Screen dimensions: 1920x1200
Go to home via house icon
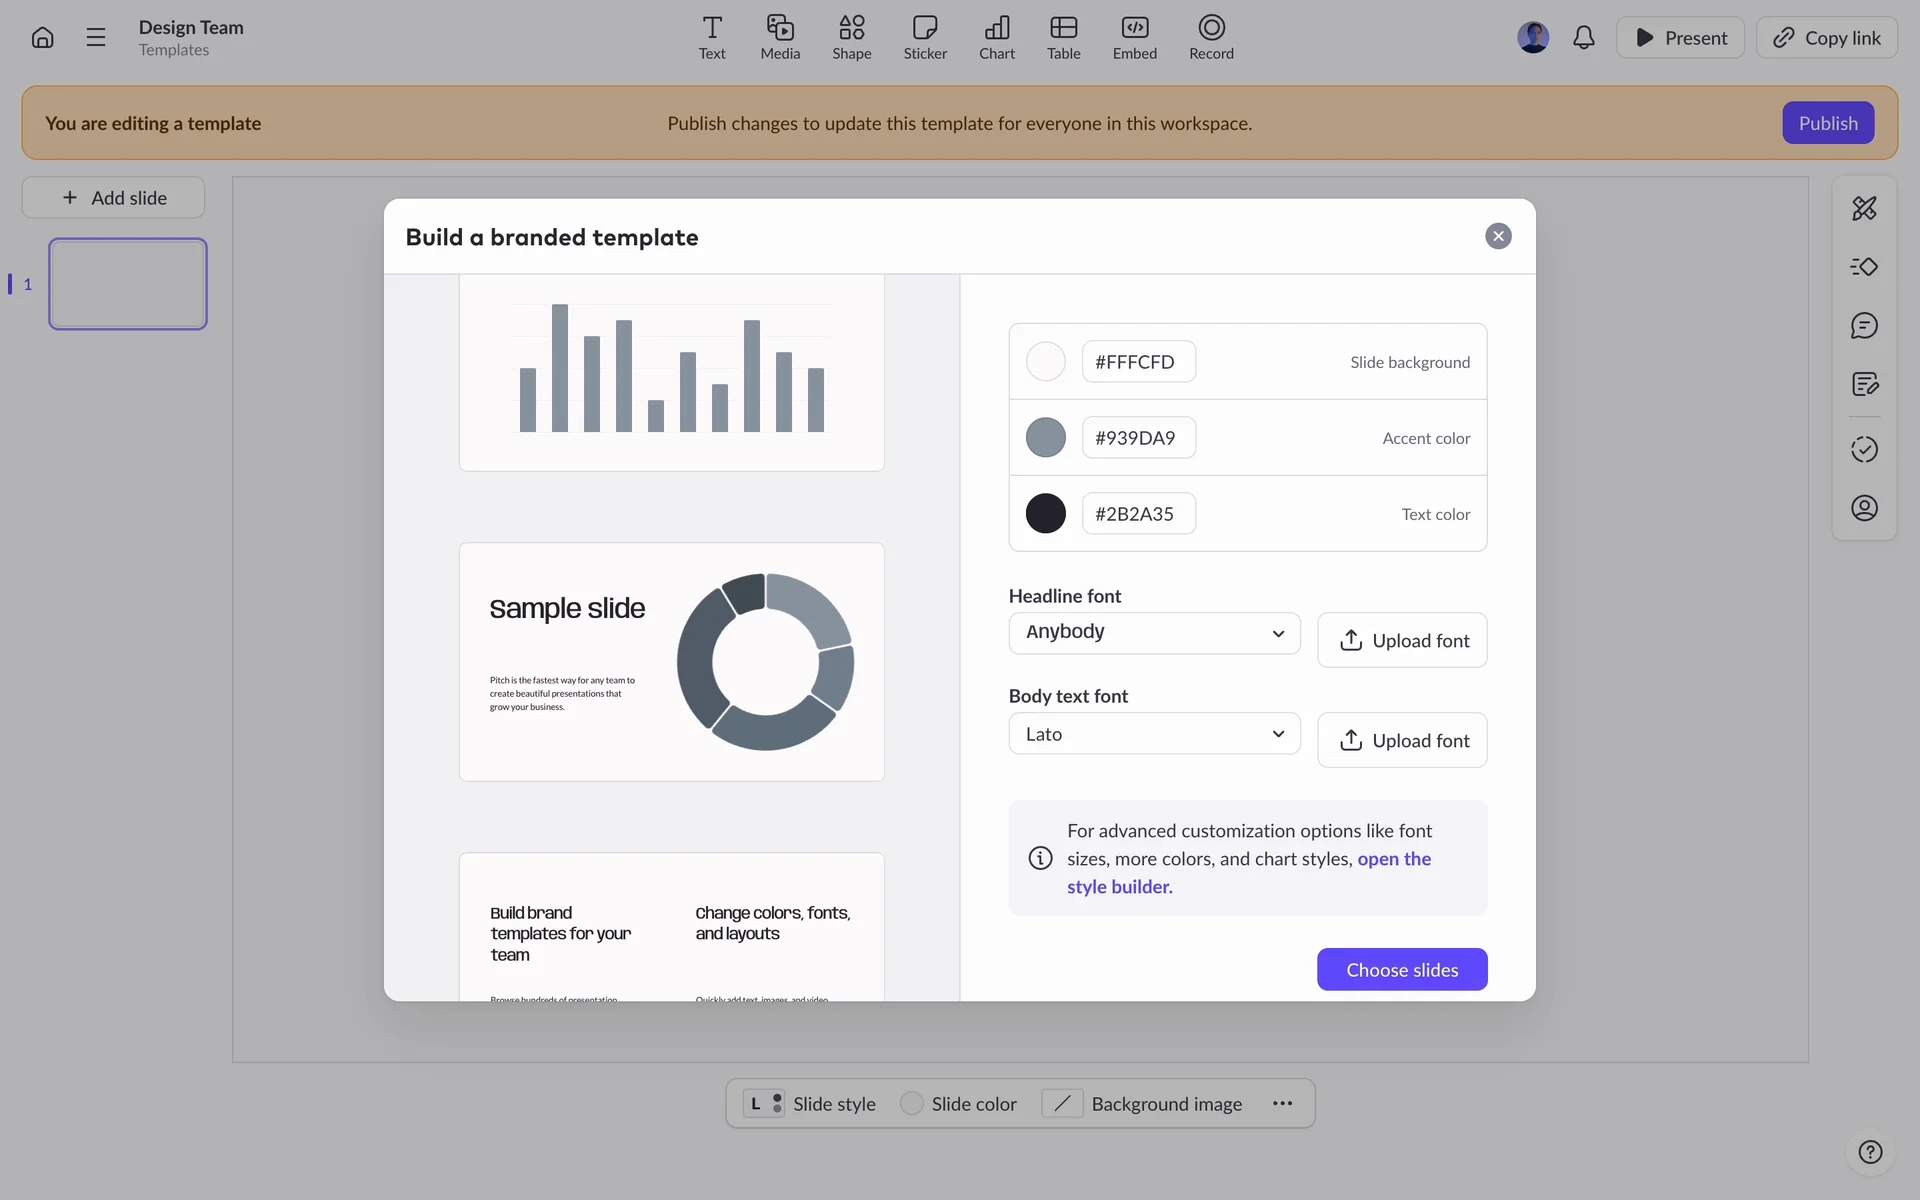point(42,38)
